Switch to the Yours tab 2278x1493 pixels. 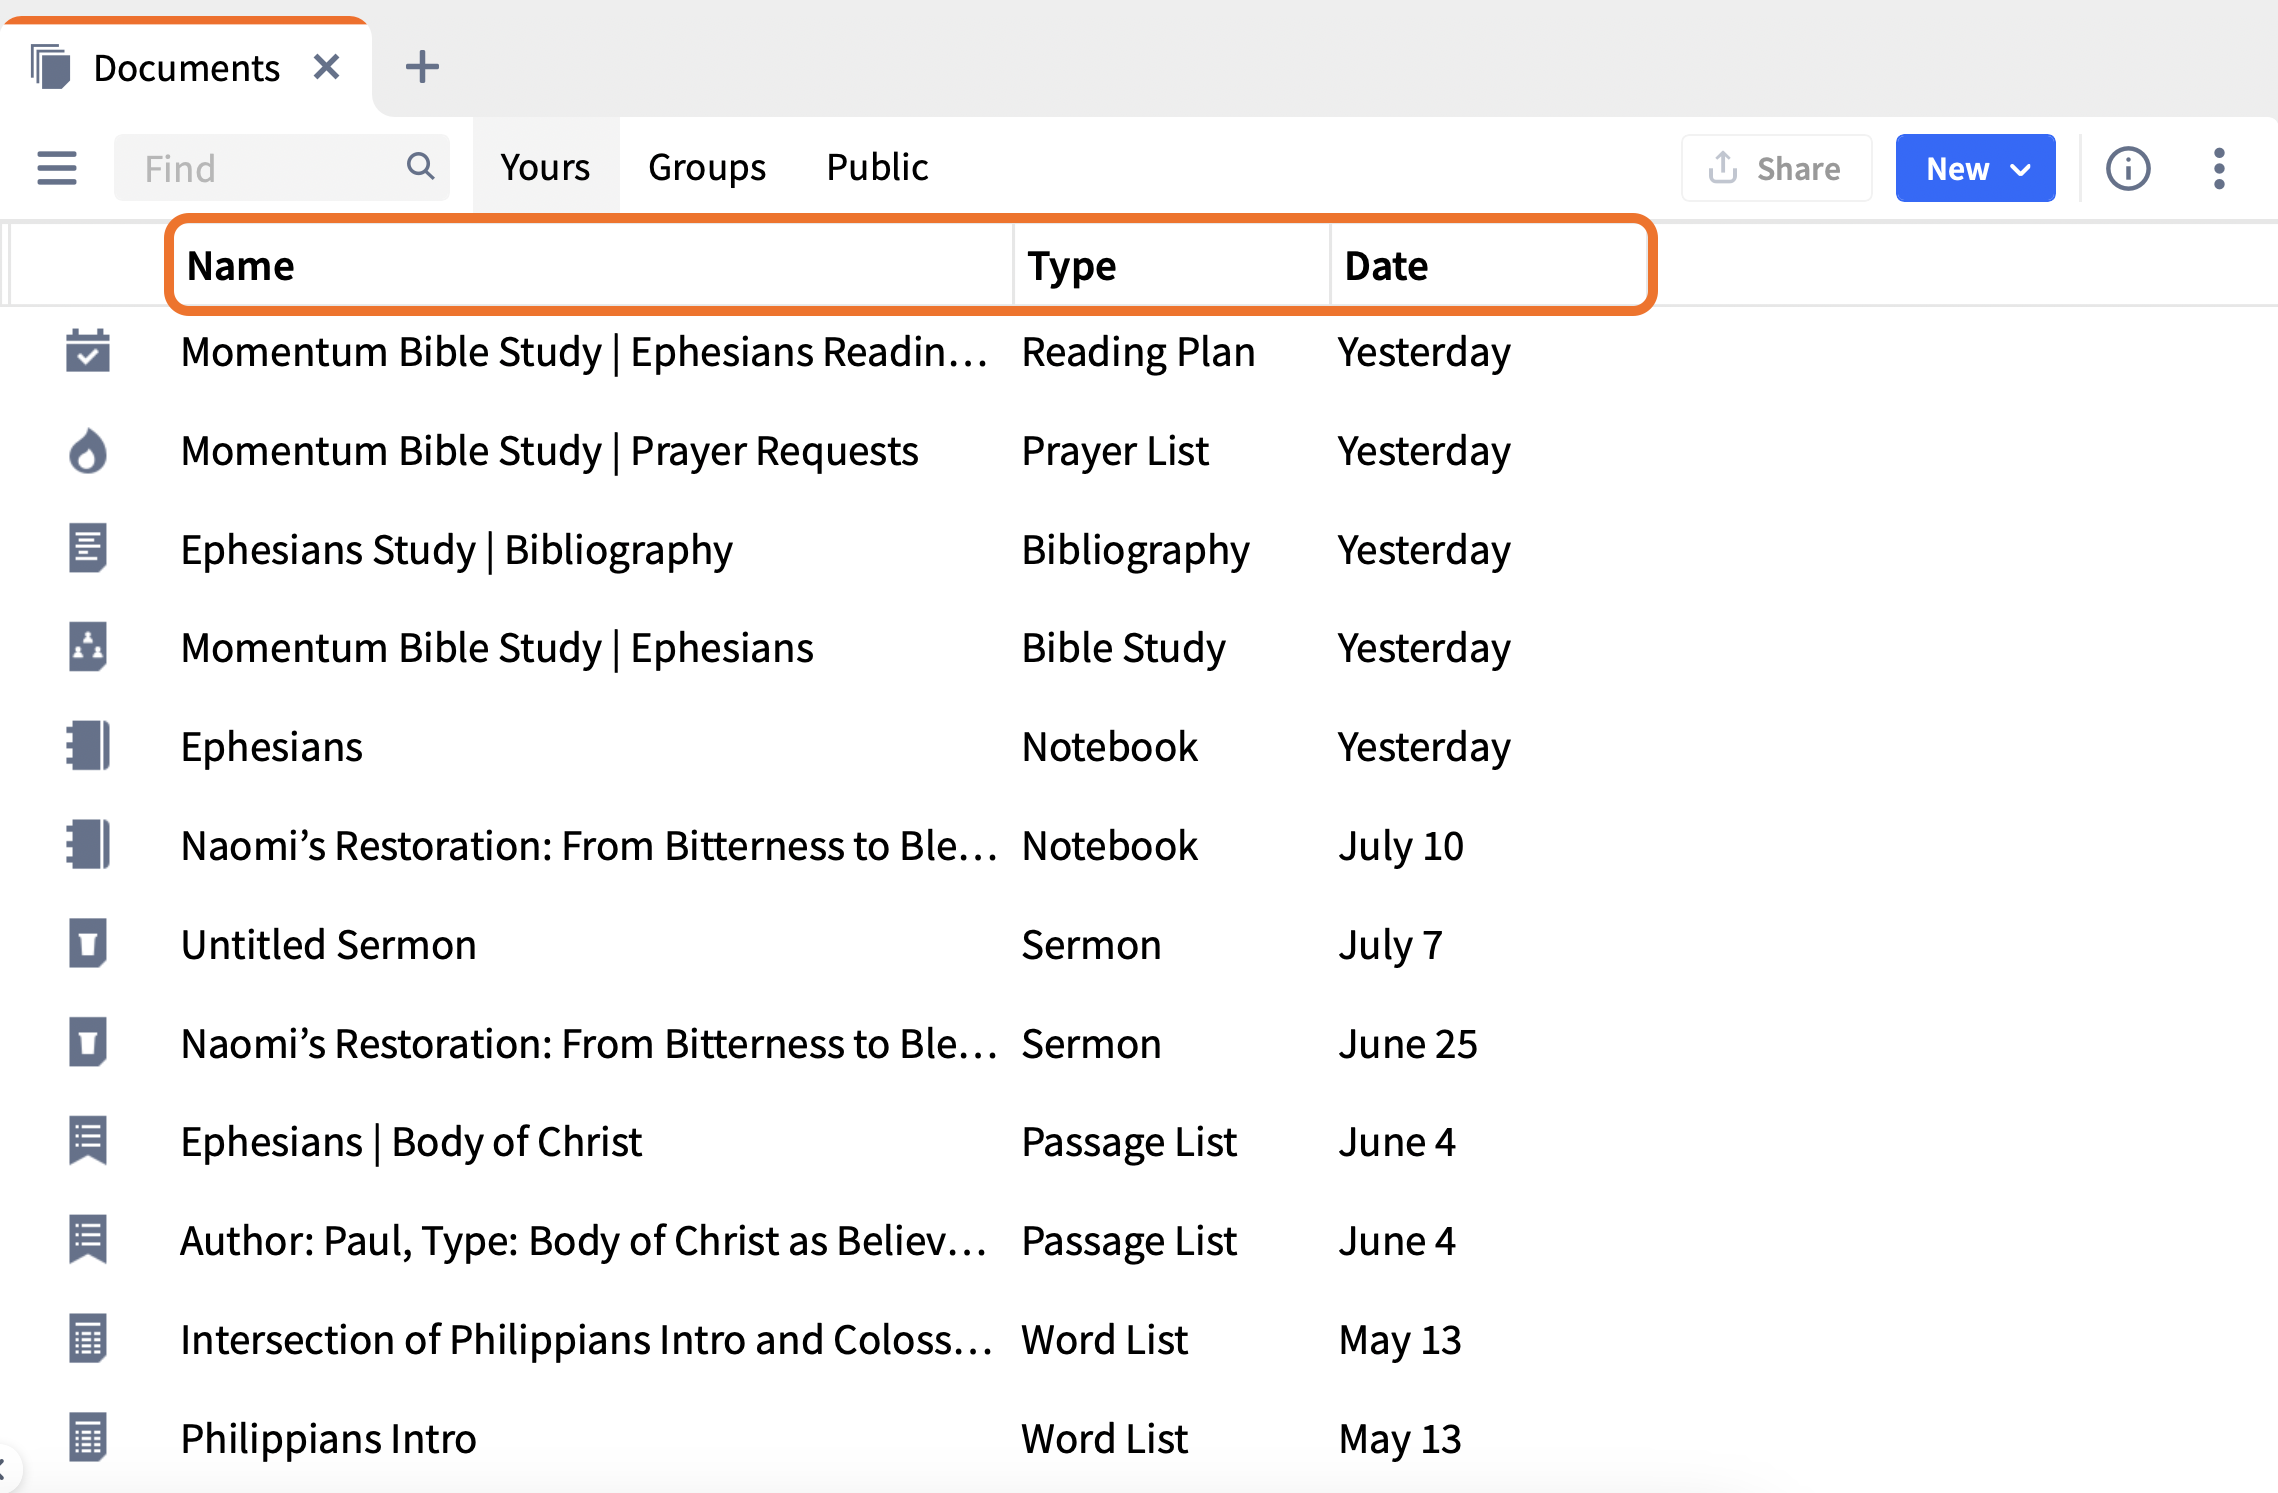point(545,167)
